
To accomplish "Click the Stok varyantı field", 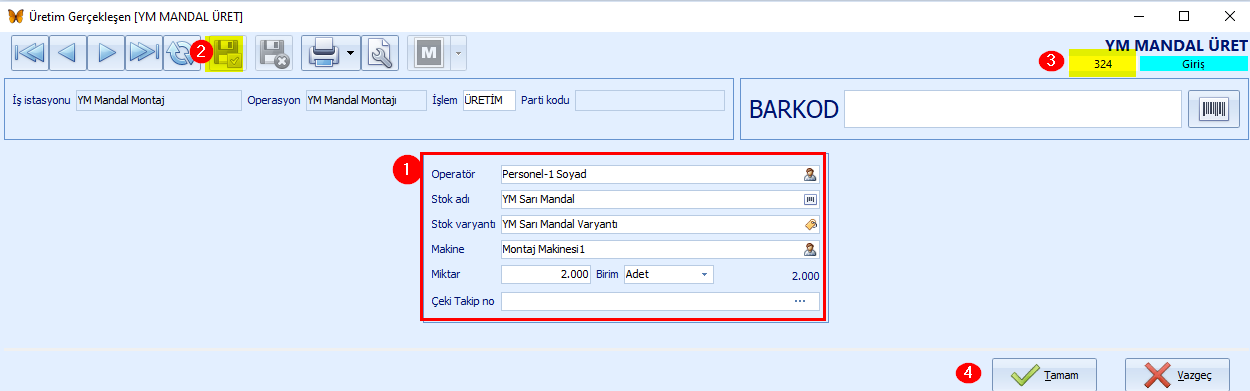I will click(660, 224).
